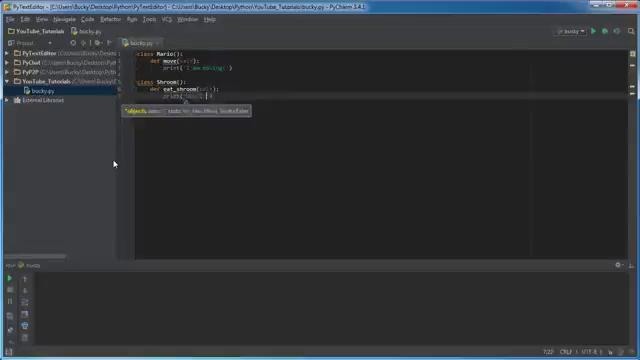Click Debug bug icon in top toolbar
Image resolution: width=640 pixels, height=360 pixels.
(x=605, y=31)
